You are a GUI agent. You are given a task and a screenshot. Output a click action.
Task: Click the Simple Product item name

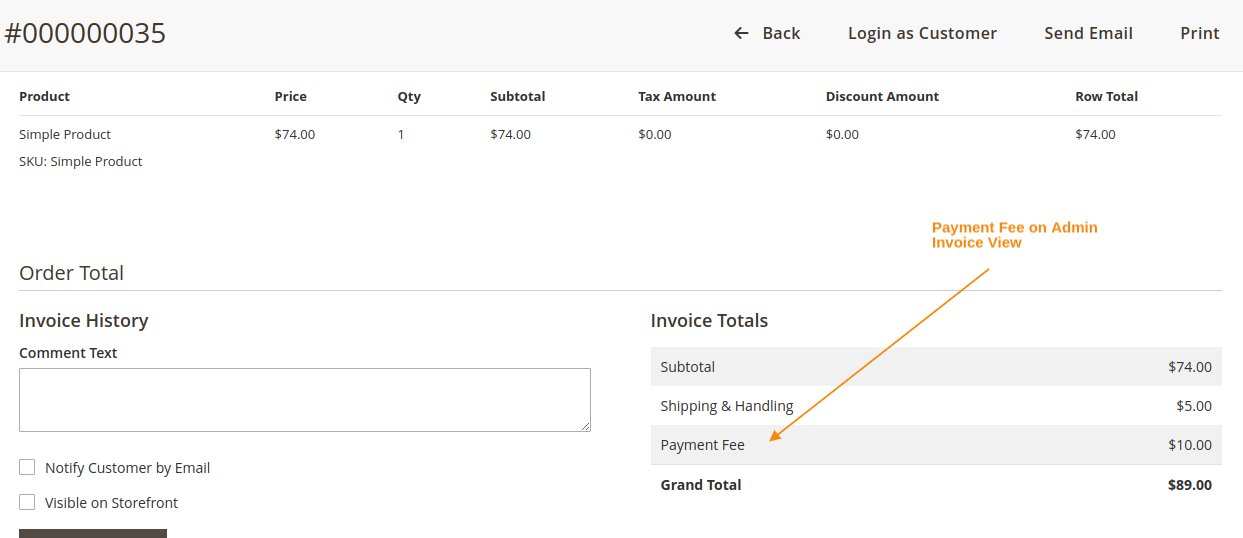click(65, 134)
